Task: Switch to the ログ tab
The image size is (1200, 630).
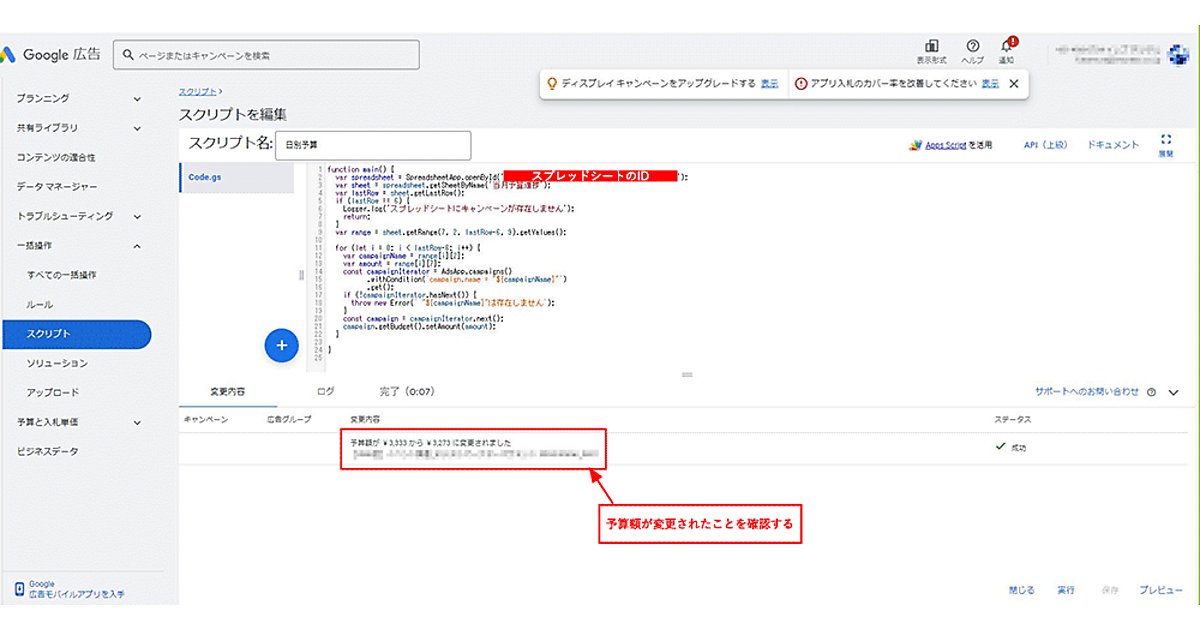Action: pos(325,391)
